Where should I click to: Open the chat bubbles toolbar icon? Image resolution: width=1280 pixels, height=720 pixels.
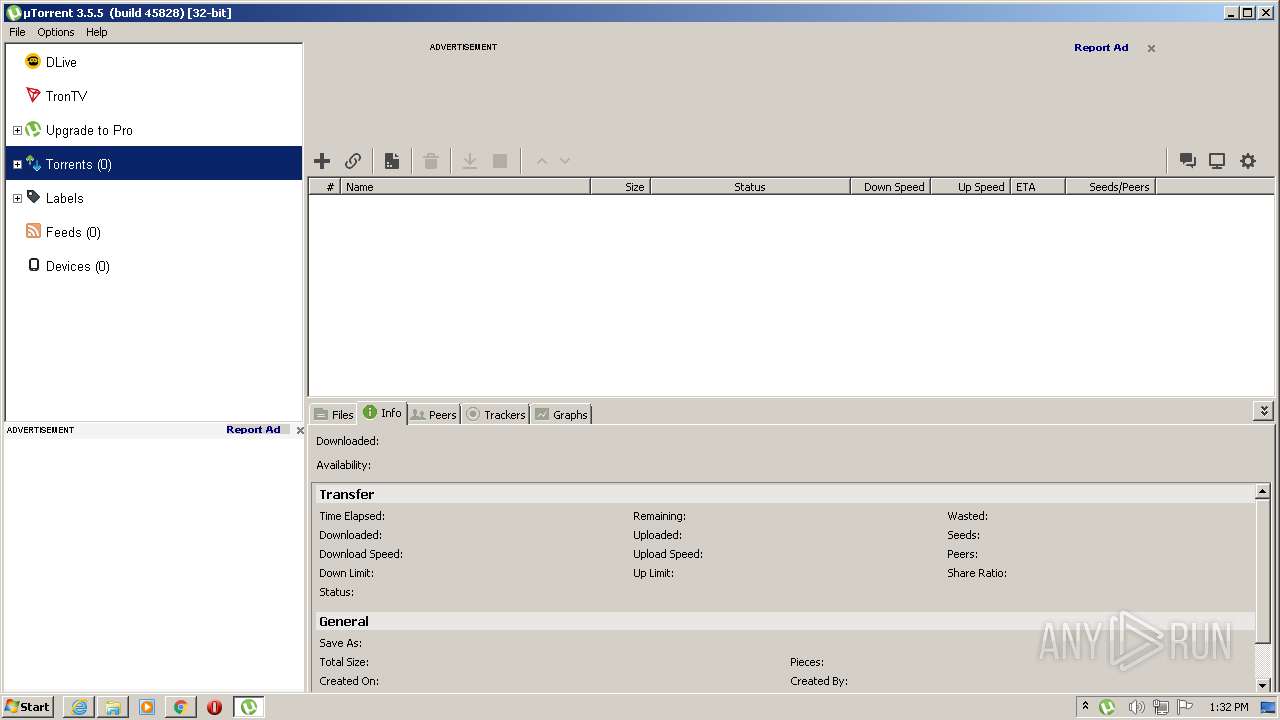(x=1188, y=161)
